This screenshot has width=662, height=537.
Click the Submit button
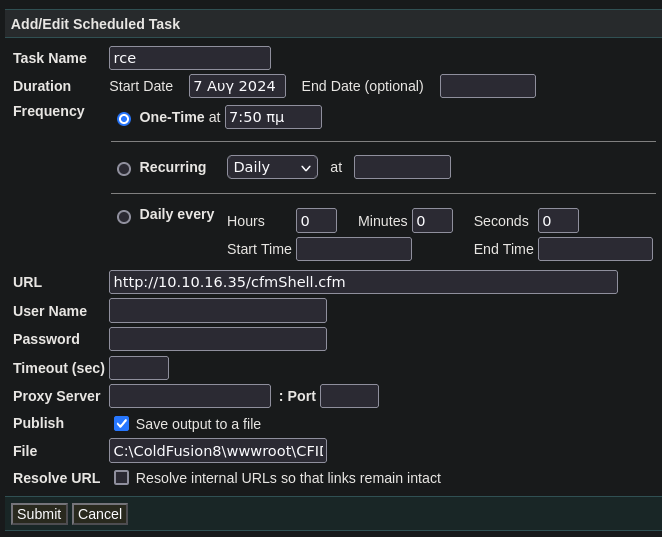click(39, 514)
